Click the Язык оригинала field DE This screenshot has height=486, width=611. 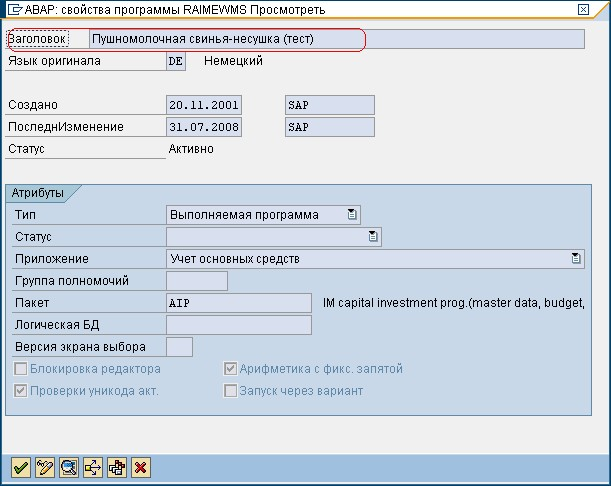tap(176, 61)
